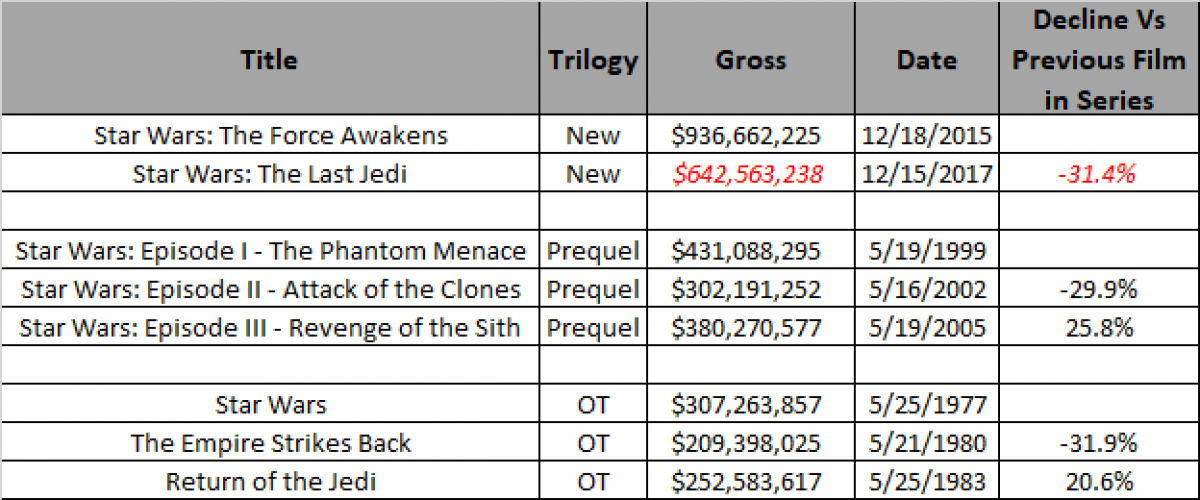Select the Date column header cell
This screenshot has height=500, width=1200.
[x=926, y=59]
